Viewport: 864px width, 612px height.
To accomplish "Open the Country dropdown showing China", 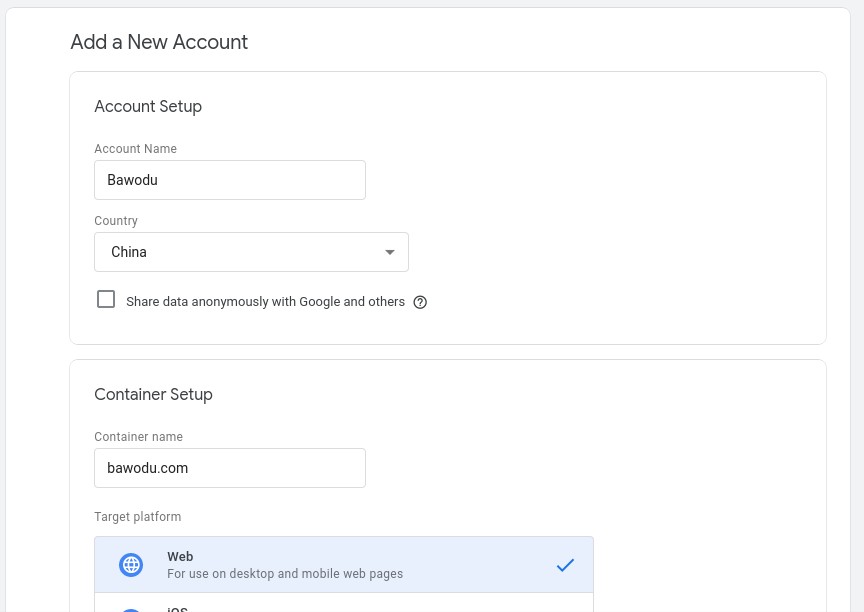I will 251,252.
